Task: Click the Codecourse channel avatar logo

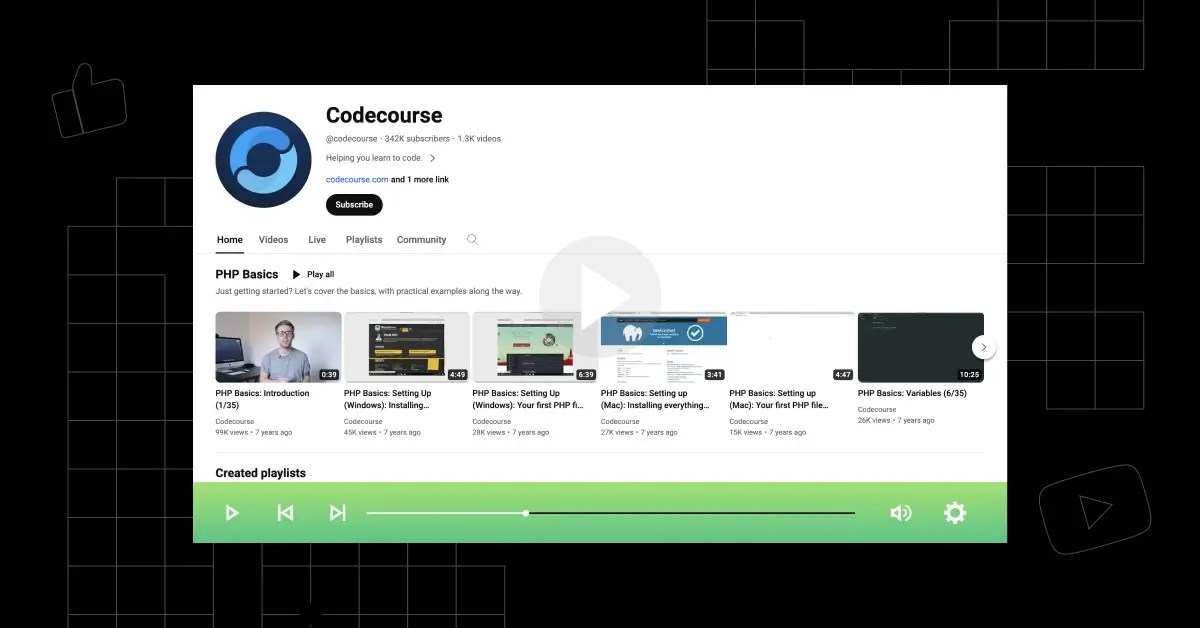Action: click(263, 160)
